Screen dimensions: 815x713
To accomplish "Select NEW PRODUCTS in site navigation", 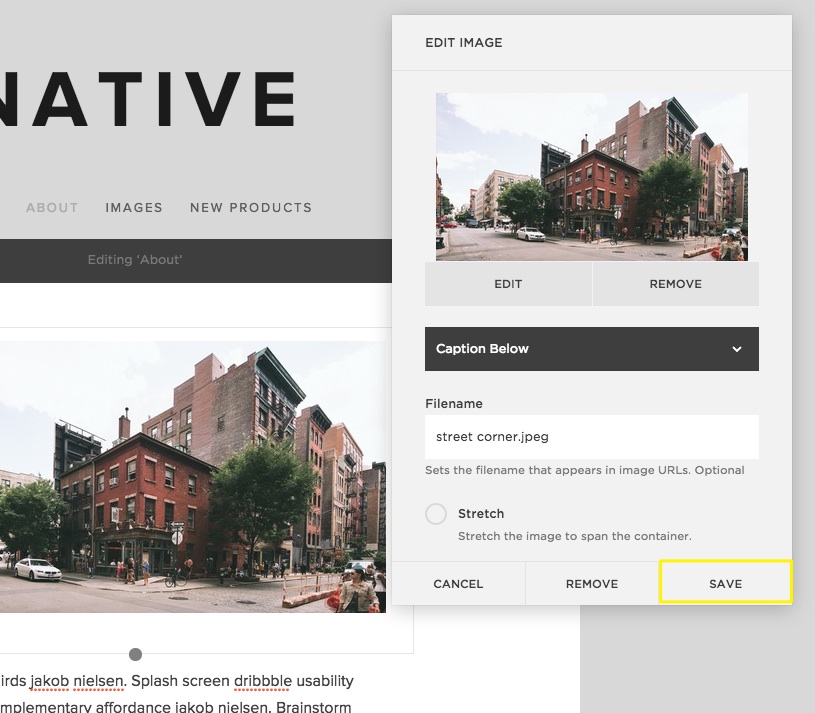I will tap(251, 208).
